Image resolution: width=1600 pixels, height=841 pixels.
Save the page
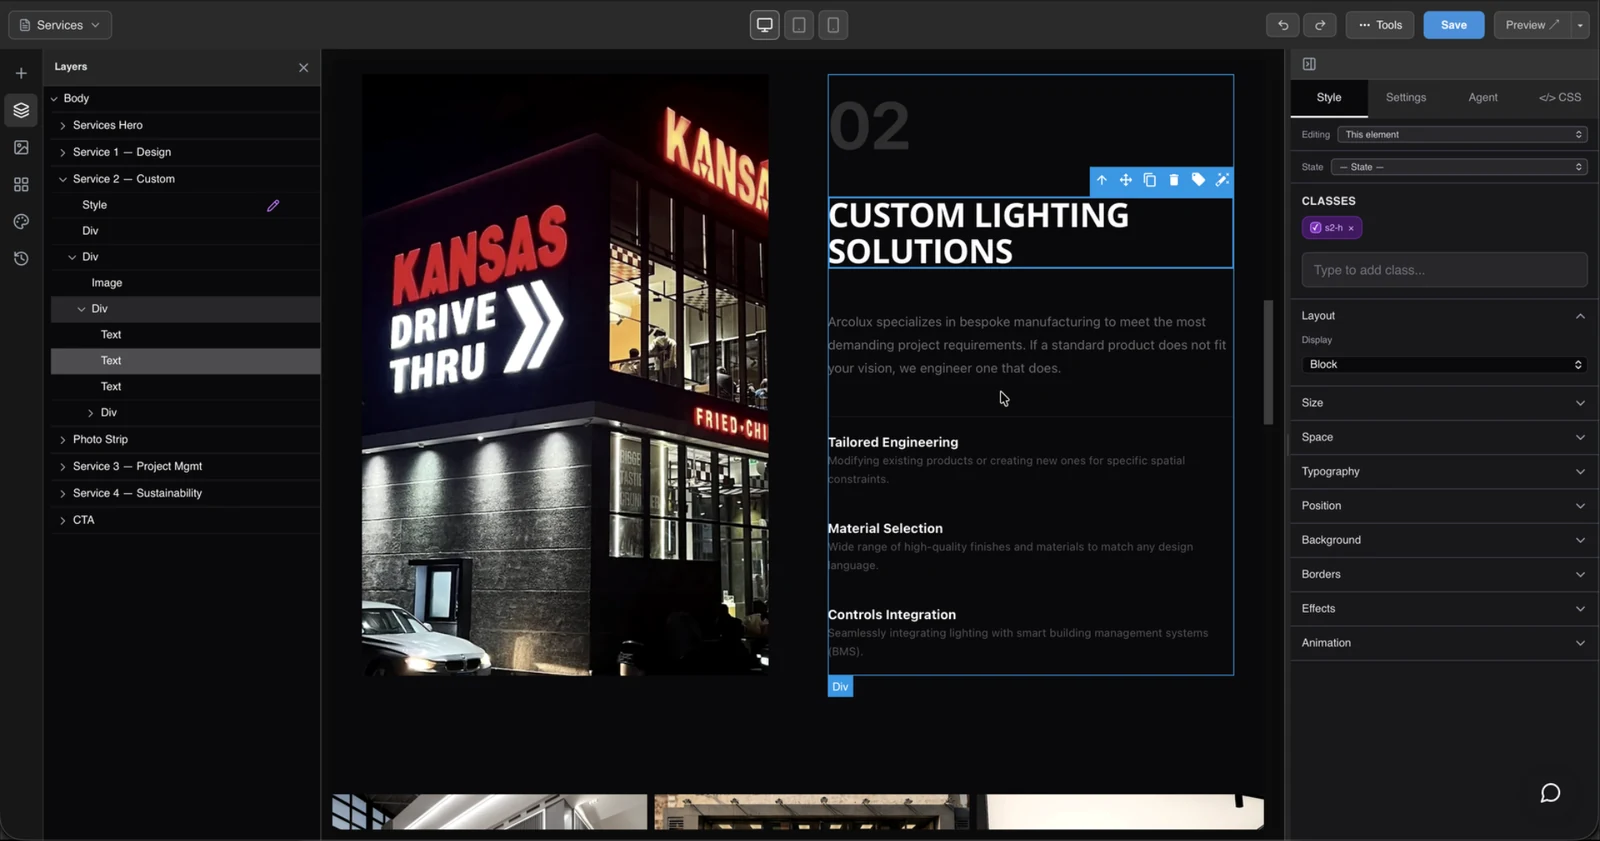coord(1454,25)
